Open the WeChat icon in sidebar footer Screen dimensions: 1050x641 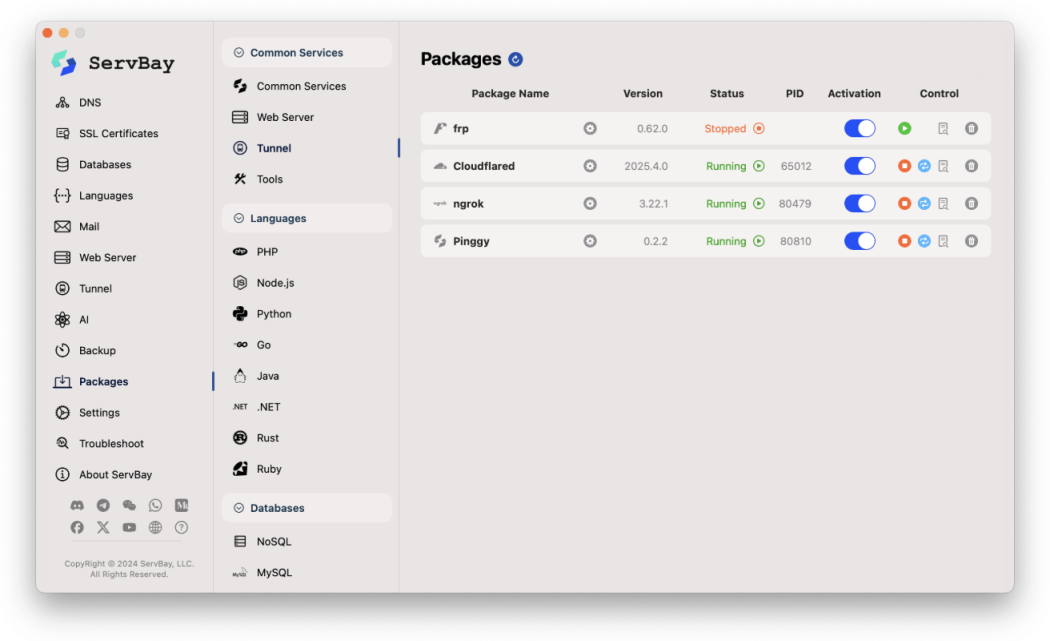[x=129, y=505]
